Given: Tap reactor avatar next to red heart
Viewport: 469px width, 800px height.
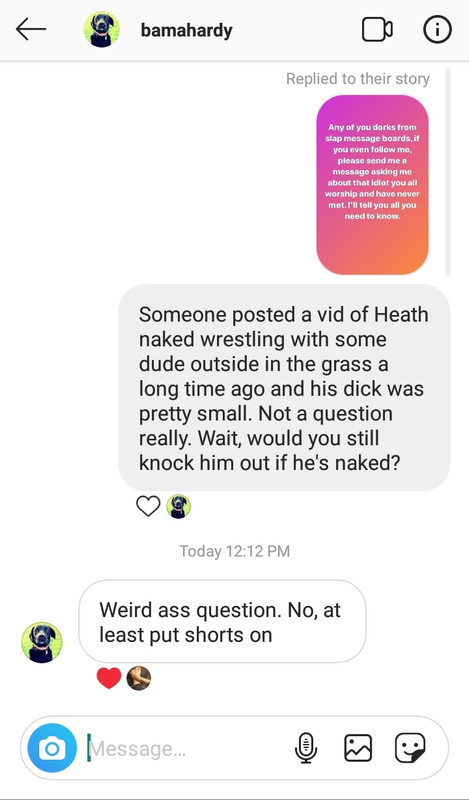Looking at the screenshot, I should pos(139,679).
